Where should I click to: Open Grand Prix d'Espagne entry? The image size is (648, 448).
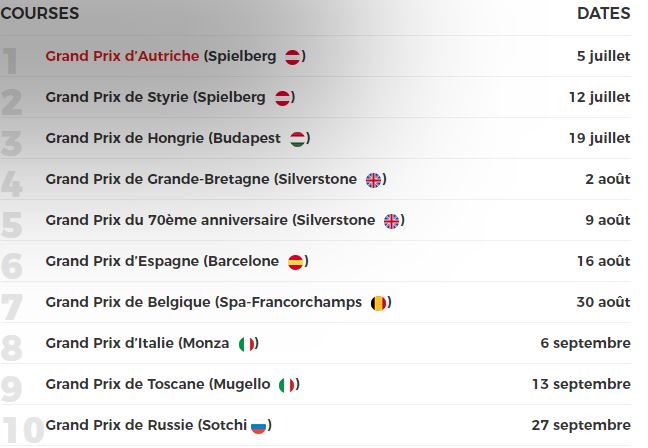(122, 261)
